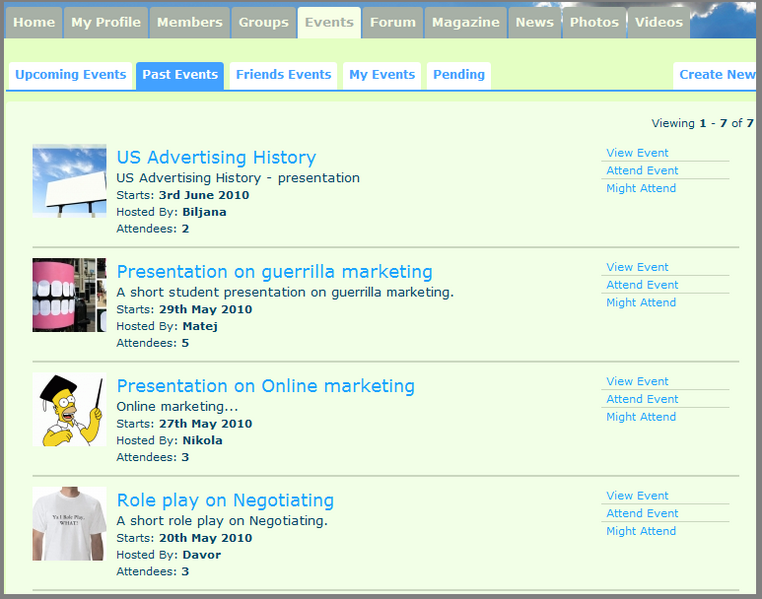The height and width of the screenshot is (599, 762).
Task: Click the billboard thumbnail for US Advertising History
Action: coord(69,181)
